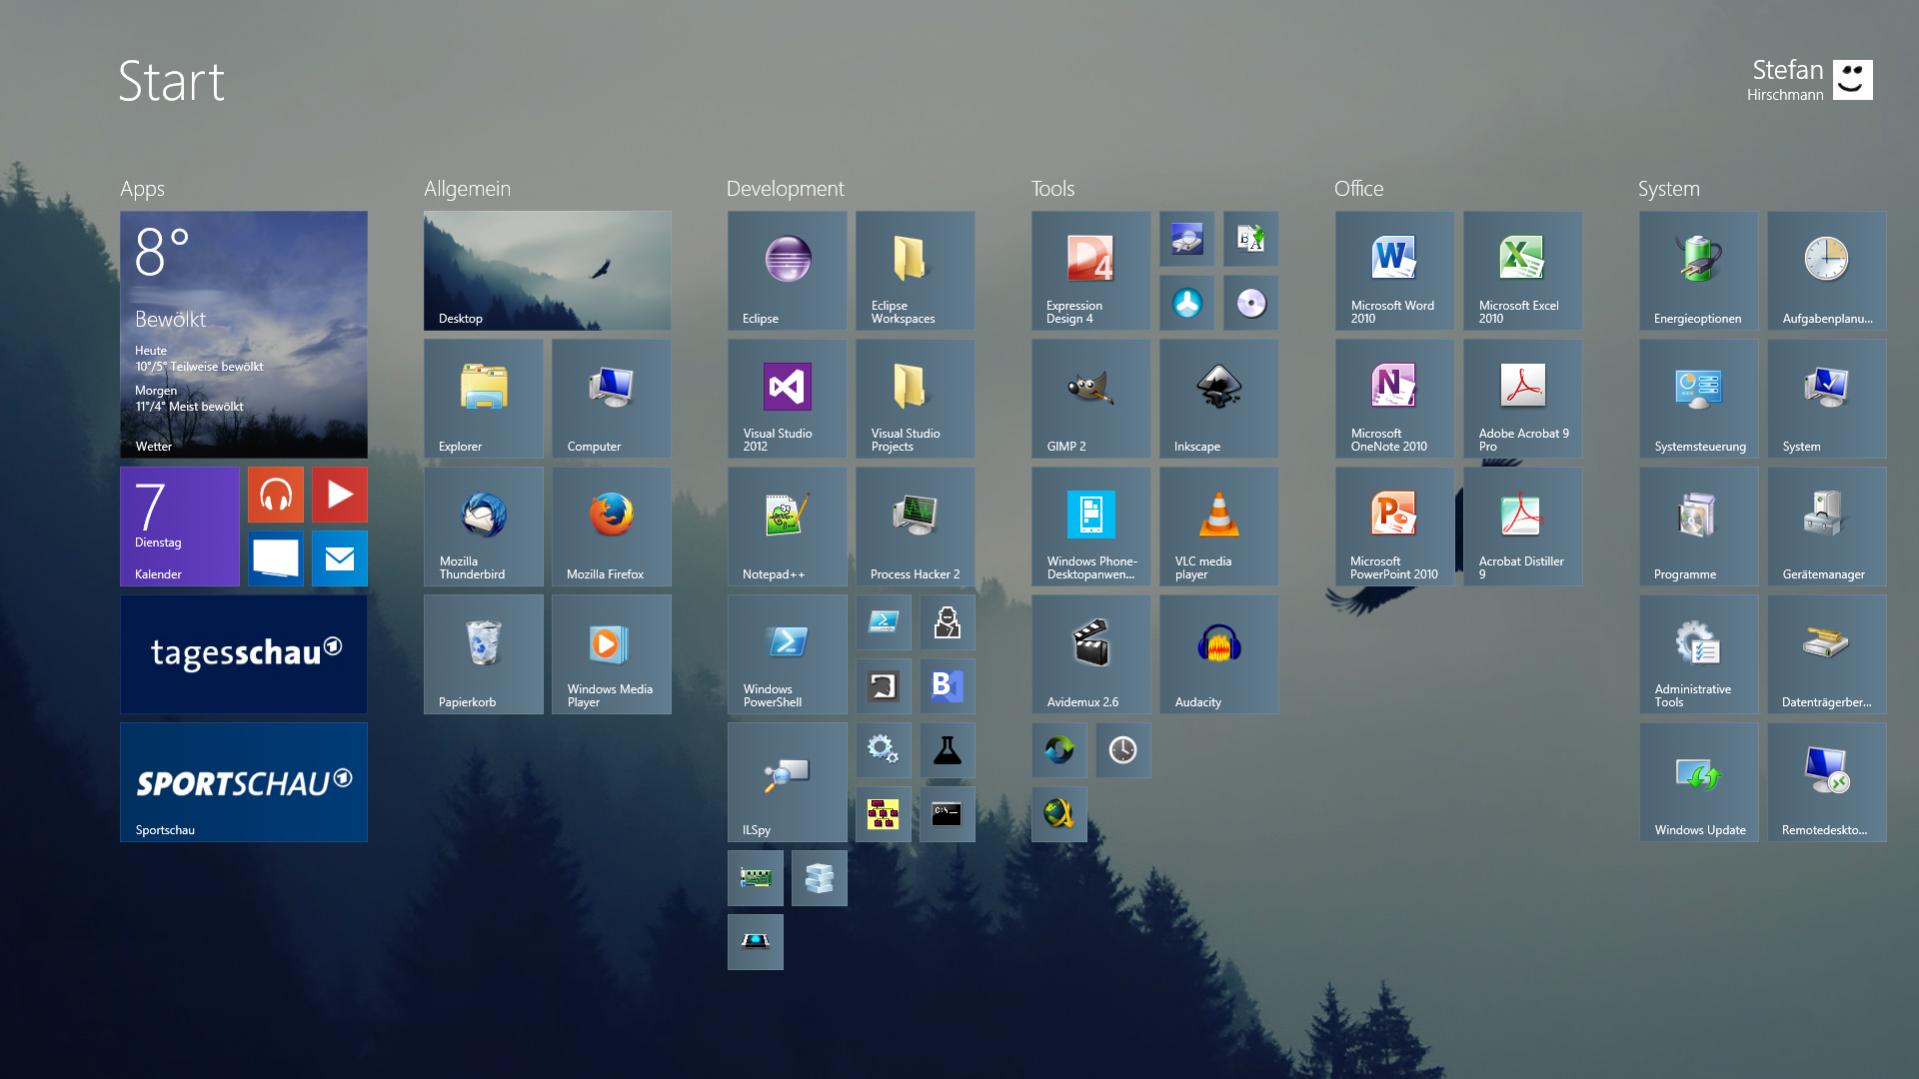
Task: Open ILSpy tile
Action: point(787,782)
